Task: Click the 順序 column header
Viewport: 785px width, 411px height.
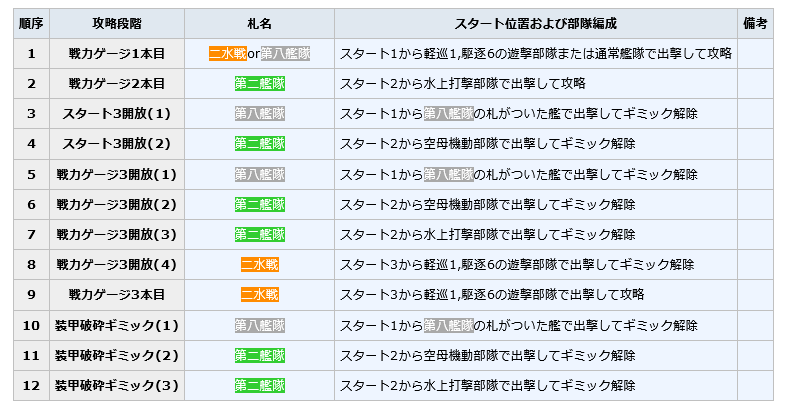Action: click(x=31, y=24)
